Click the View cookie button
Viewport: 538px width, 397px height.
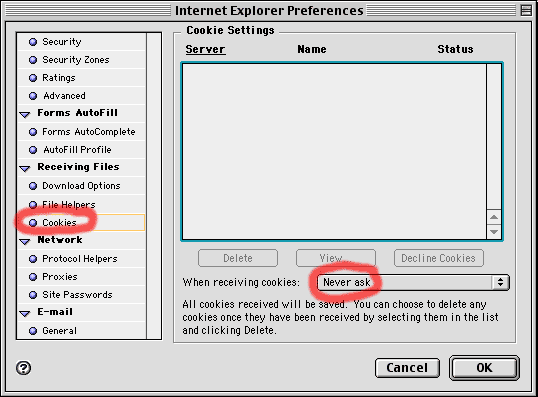click(336, 258)
